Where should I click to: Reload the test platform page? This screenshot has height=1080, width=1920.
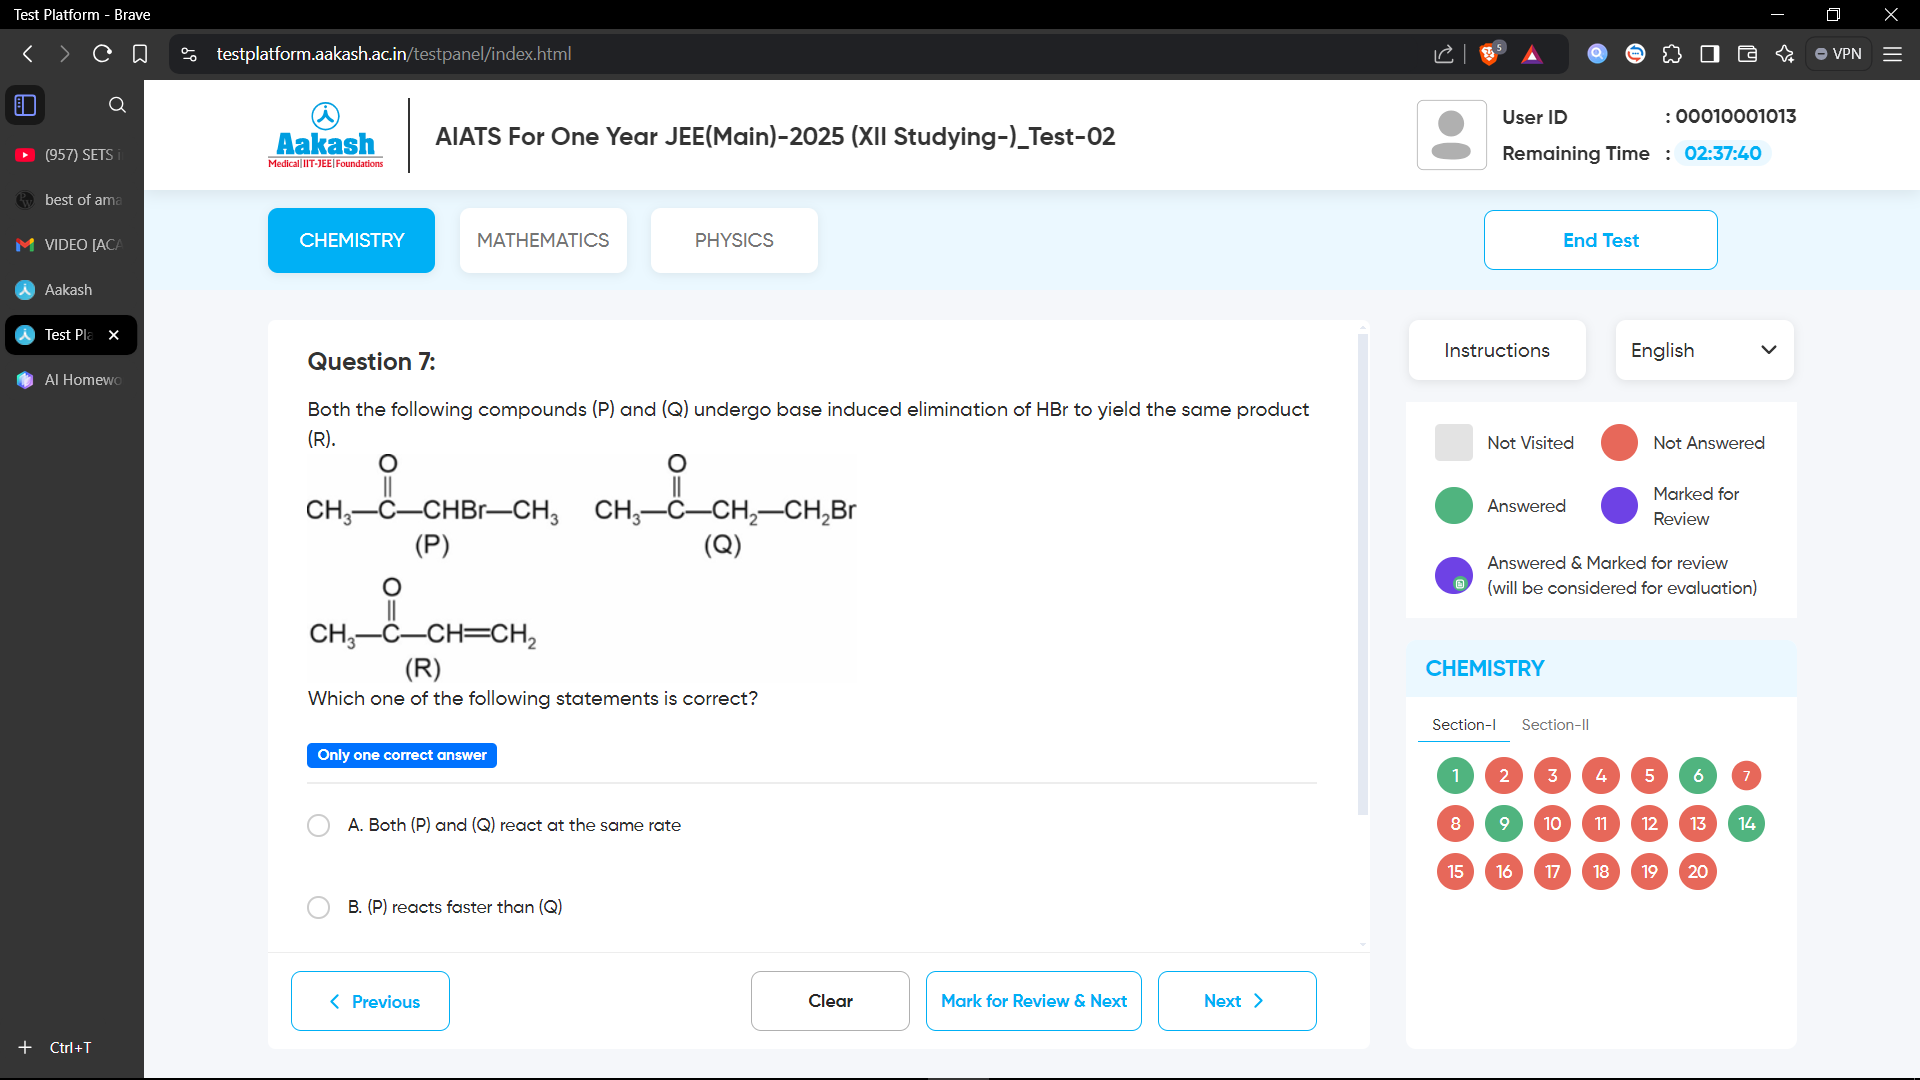[x=102, y=54]
